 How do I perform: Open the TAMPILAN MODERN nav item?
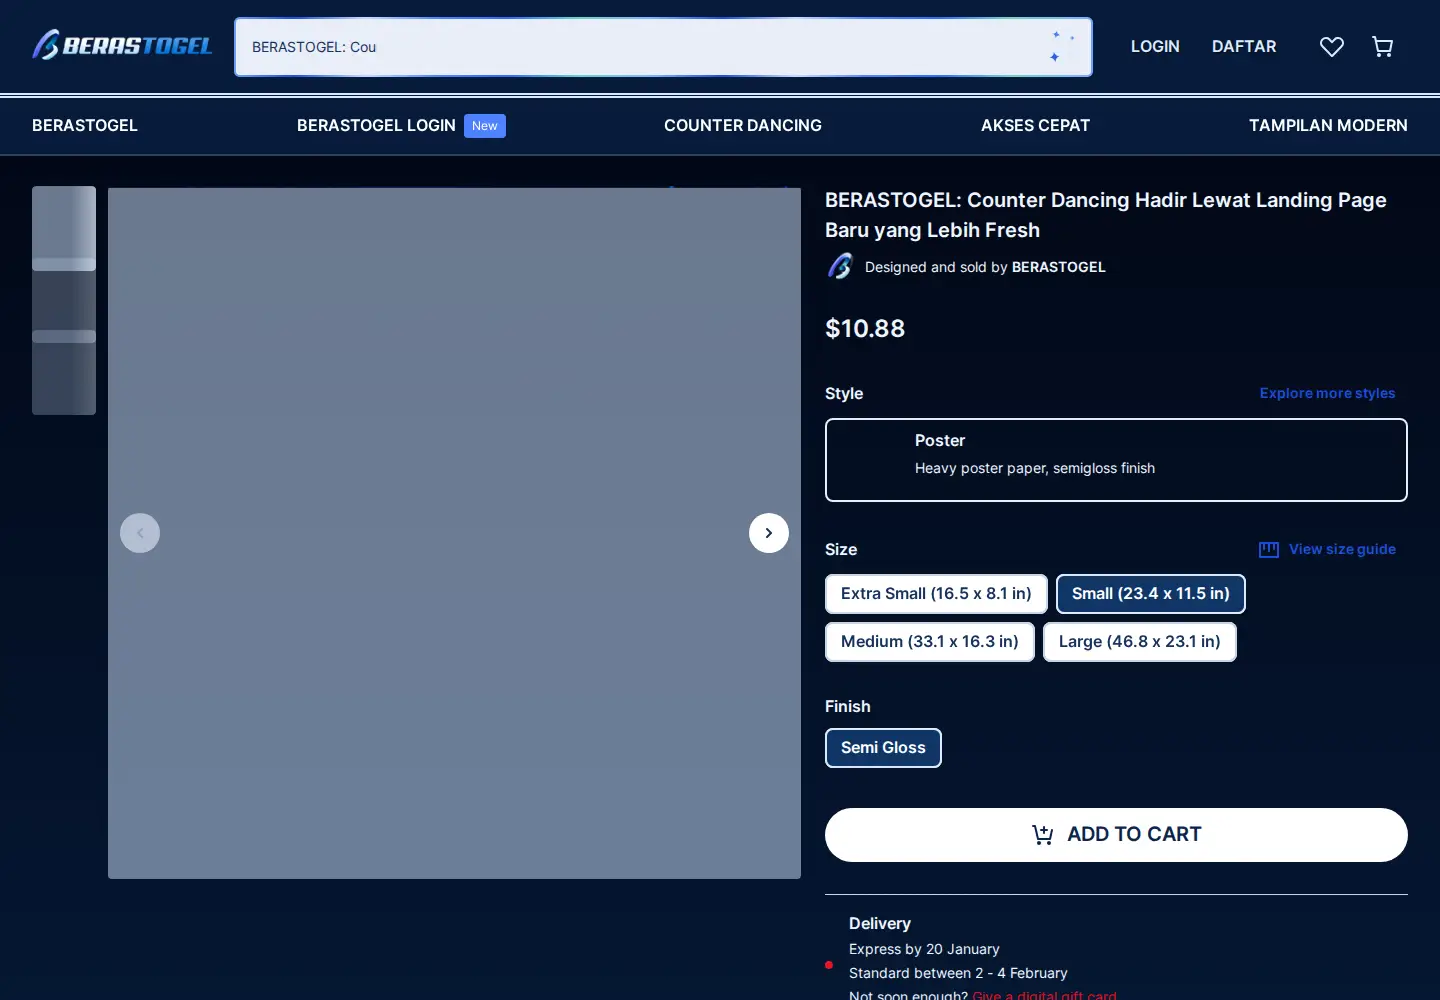pyautogui.click(x=1328, y=126)
